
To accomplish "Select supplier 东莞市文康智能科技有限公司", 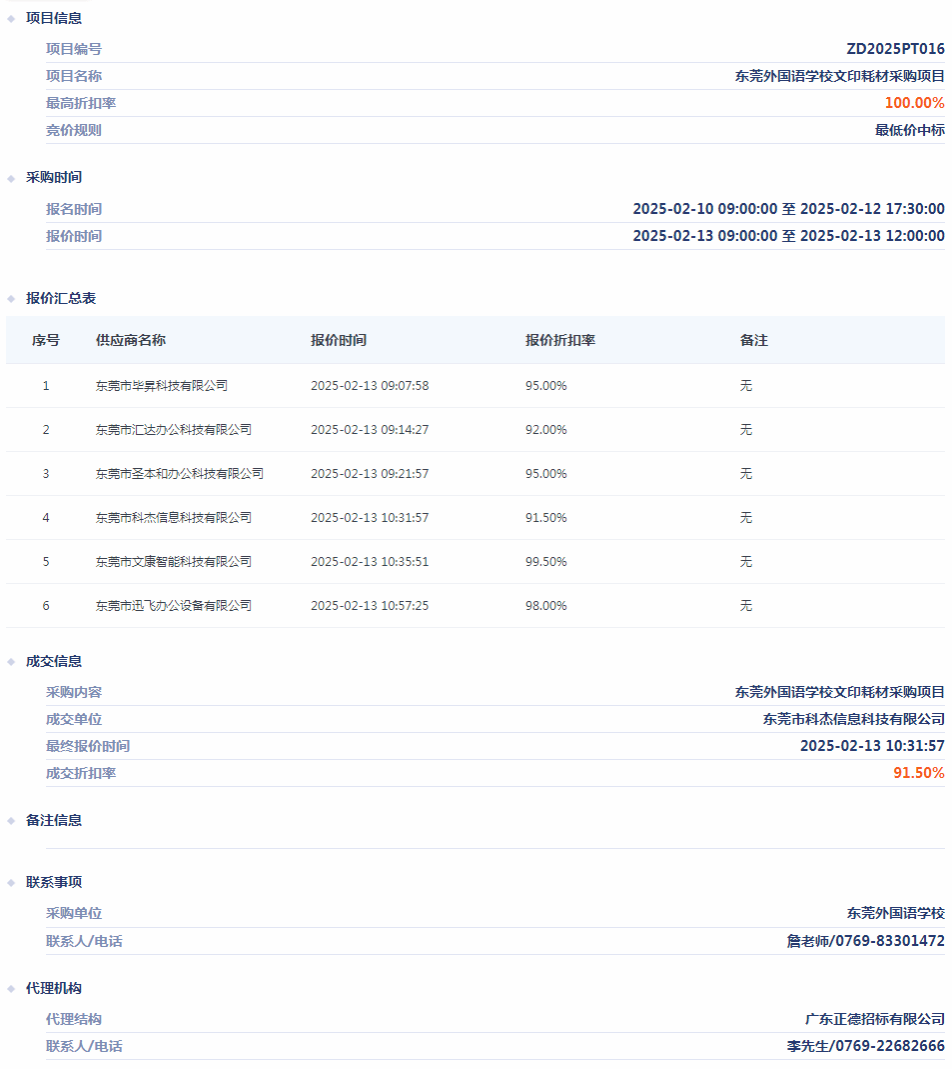I will pyautogui.click(x=173, y=562).
